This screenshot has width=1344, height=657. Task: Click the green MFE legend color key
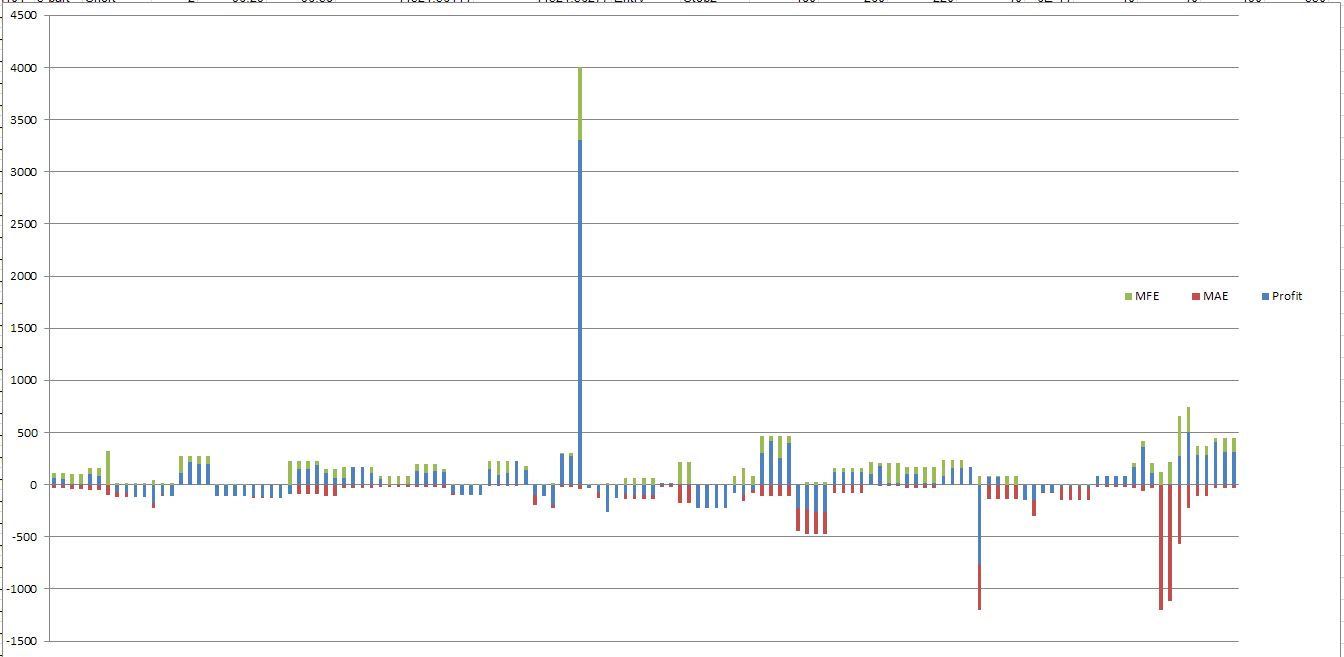[x=1129, y=296]
